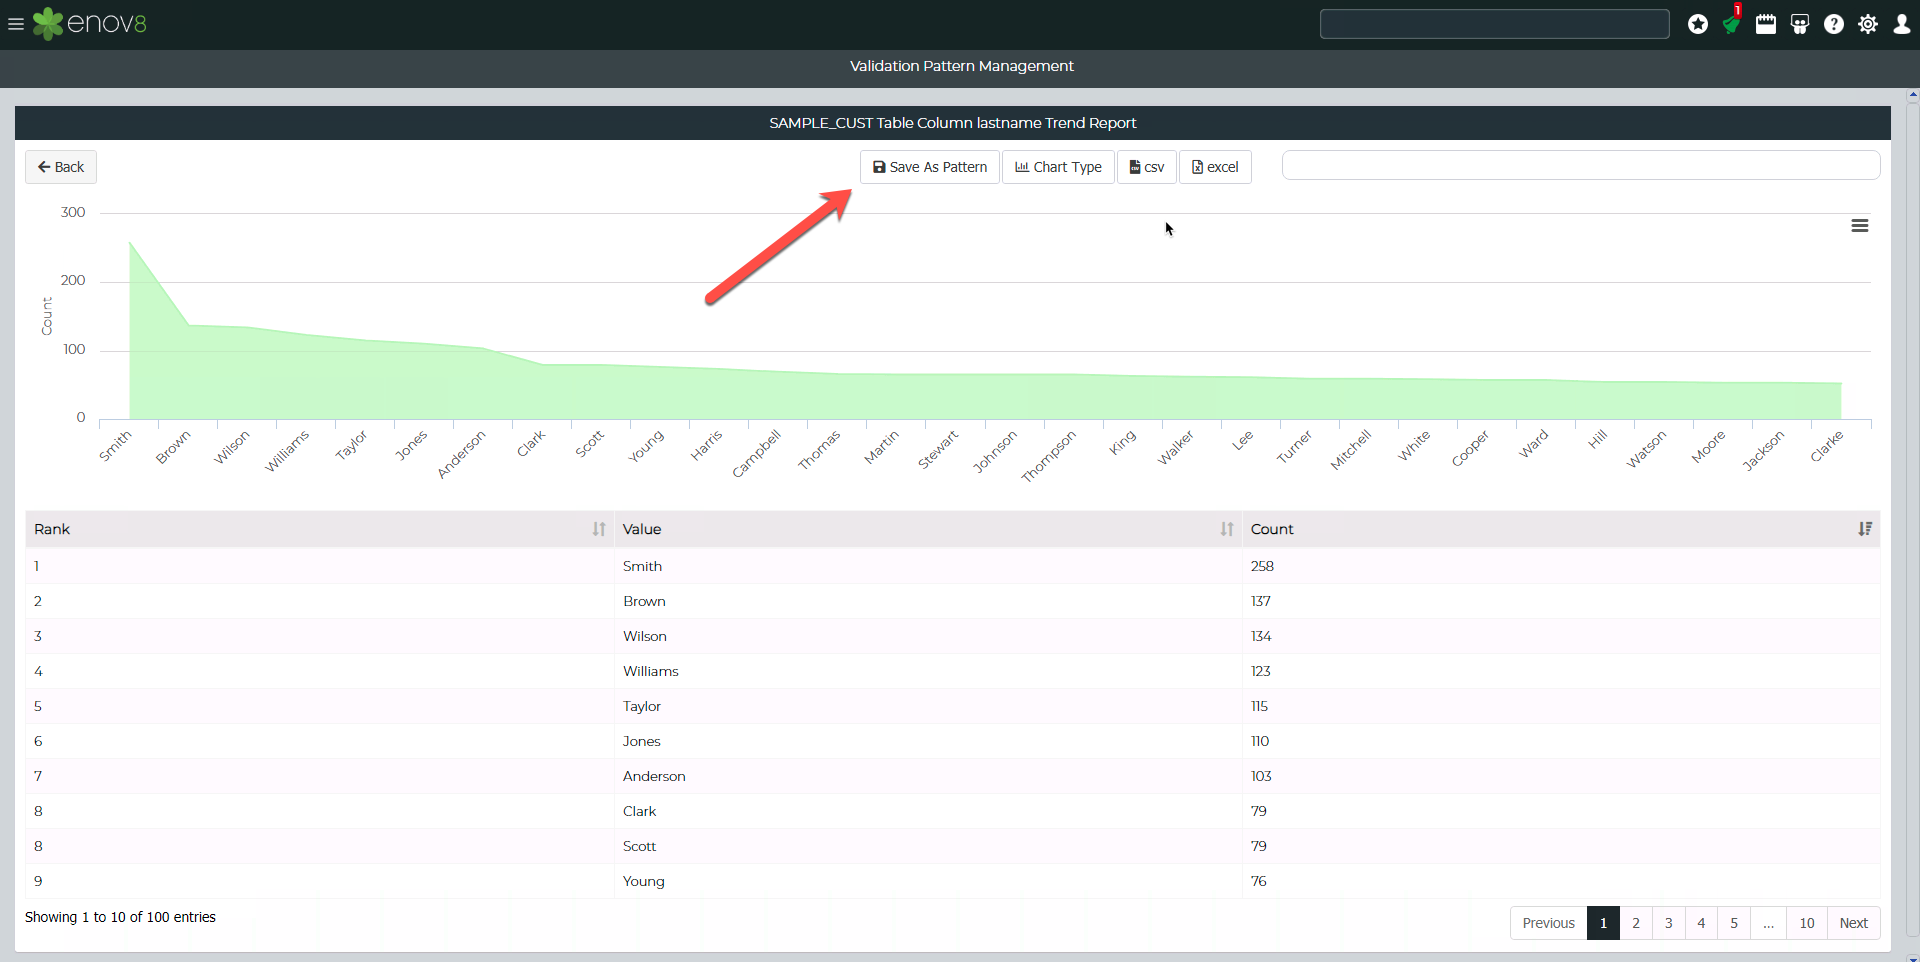
Task: Select pagination page 2
Action: [x=1636, y=923]
